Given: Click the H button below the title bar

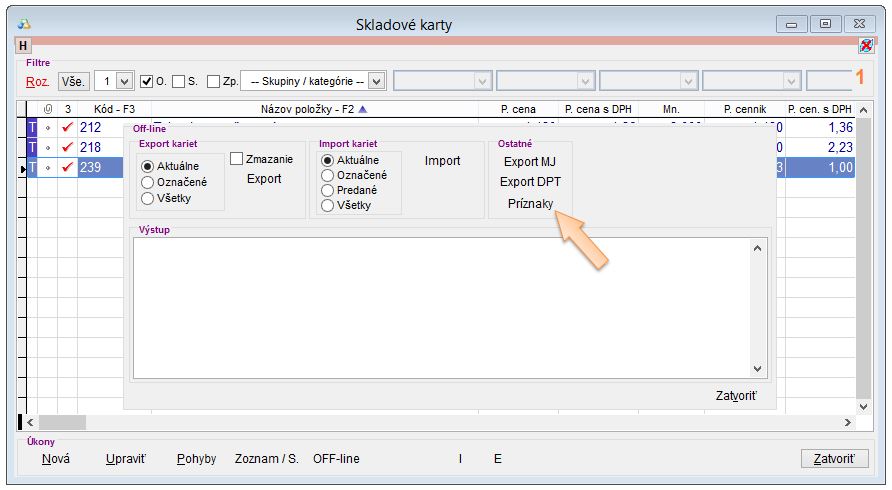Looking at the screenshot, I should [23, 45].
